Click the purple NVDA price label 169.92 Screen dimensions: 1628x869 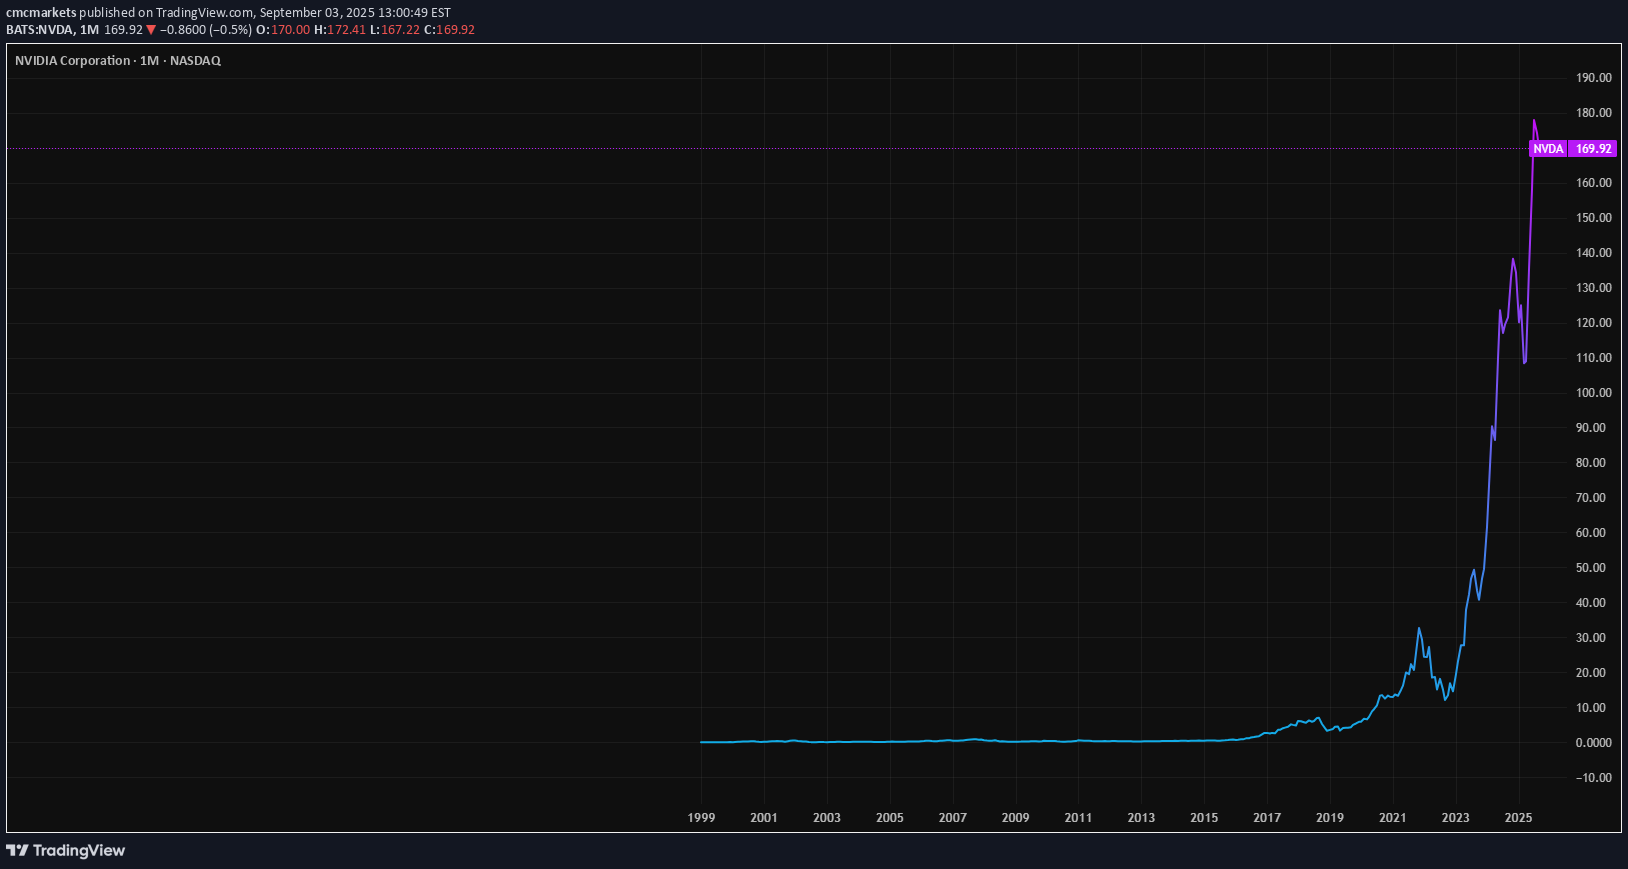(1573, 149)
